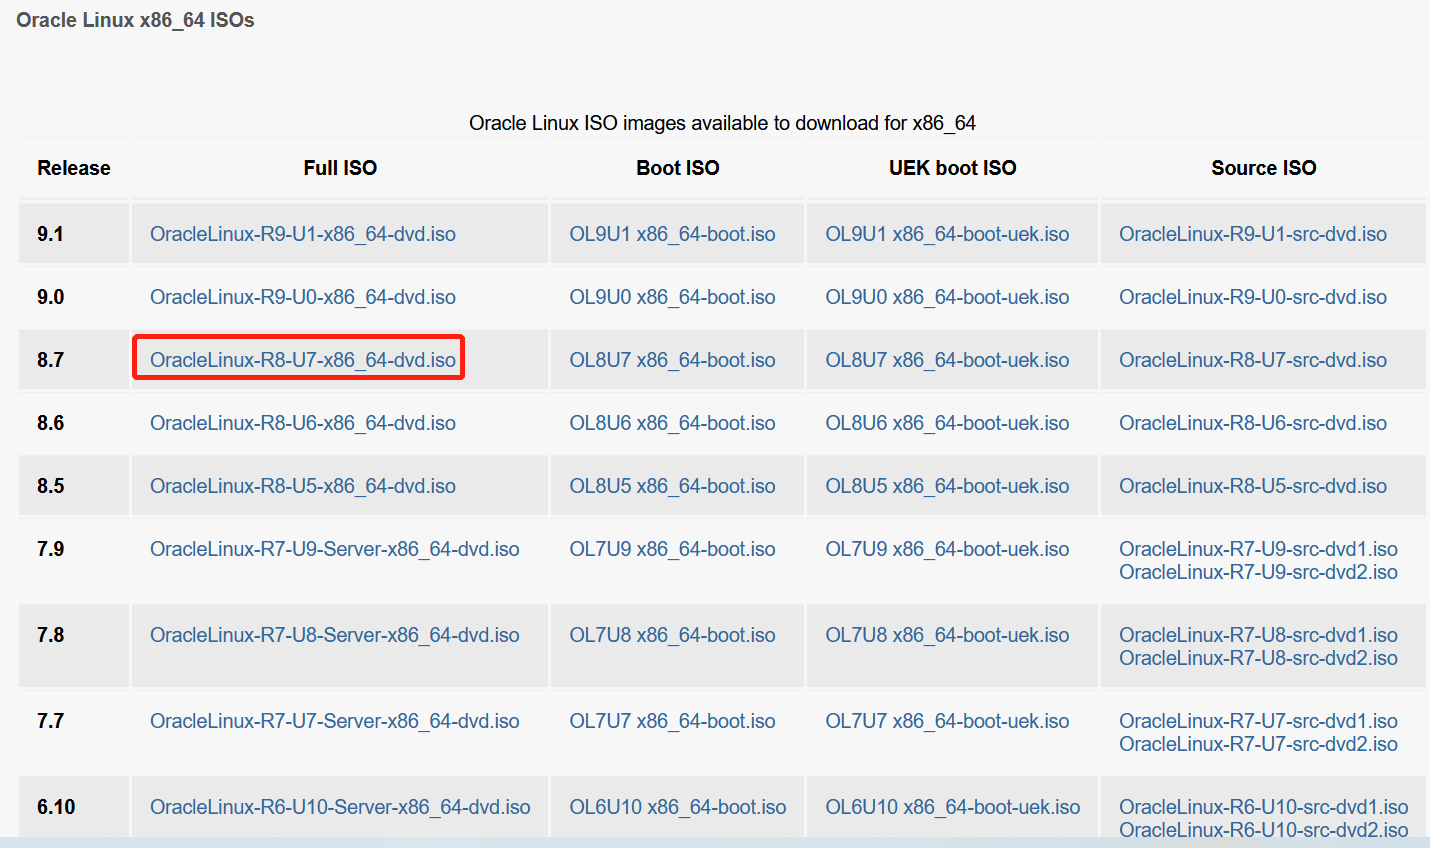The width and height of the screenshot is (1430, 848).
Task: Click OracleLinux-R8-U7-src-dvd.iso link
Action: tap(1253, 360)
